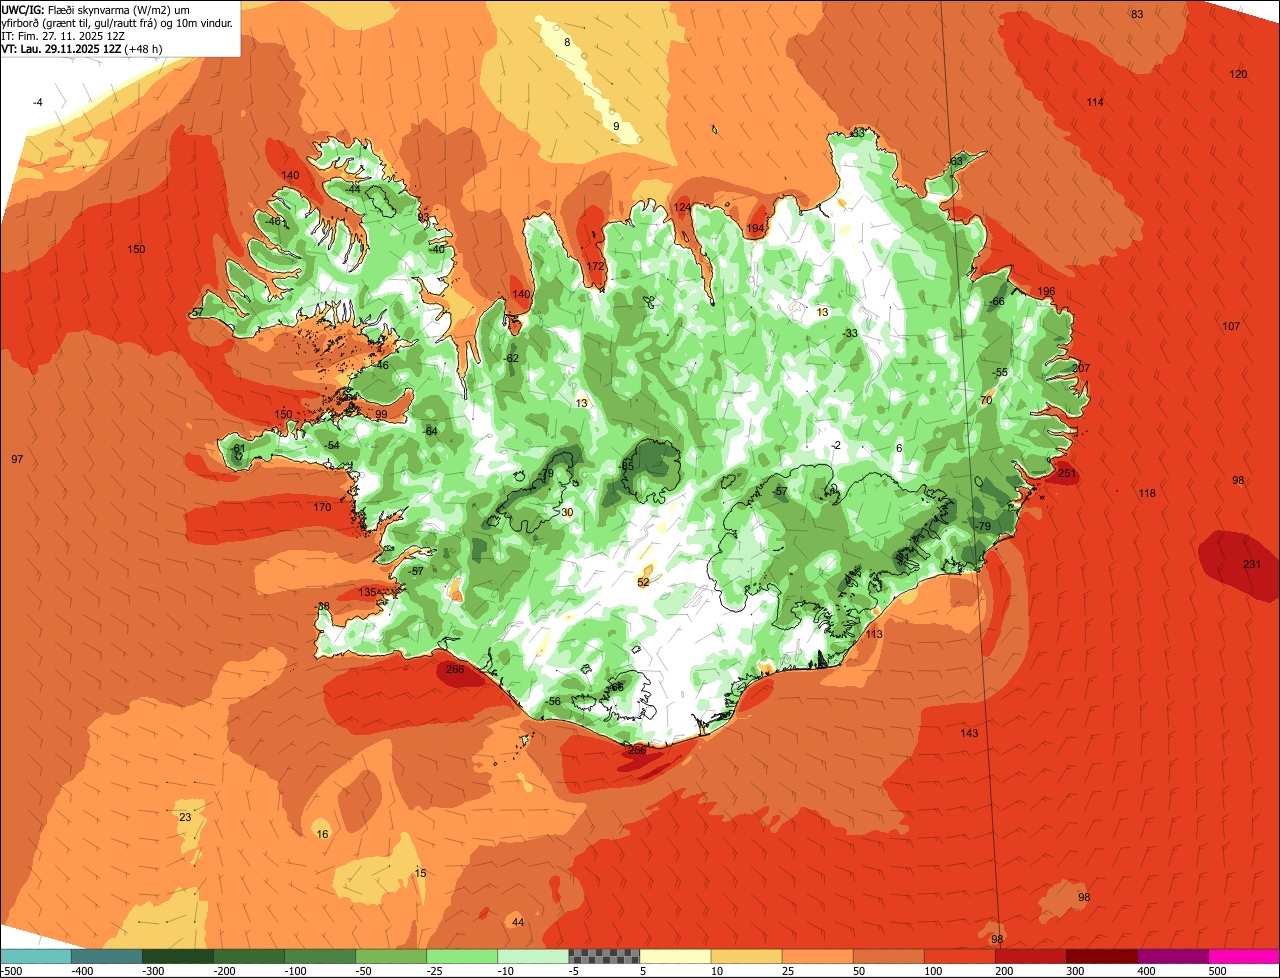Click the flux value 172 in the northern fjord

pyautogui.click(x=596, y=267)
